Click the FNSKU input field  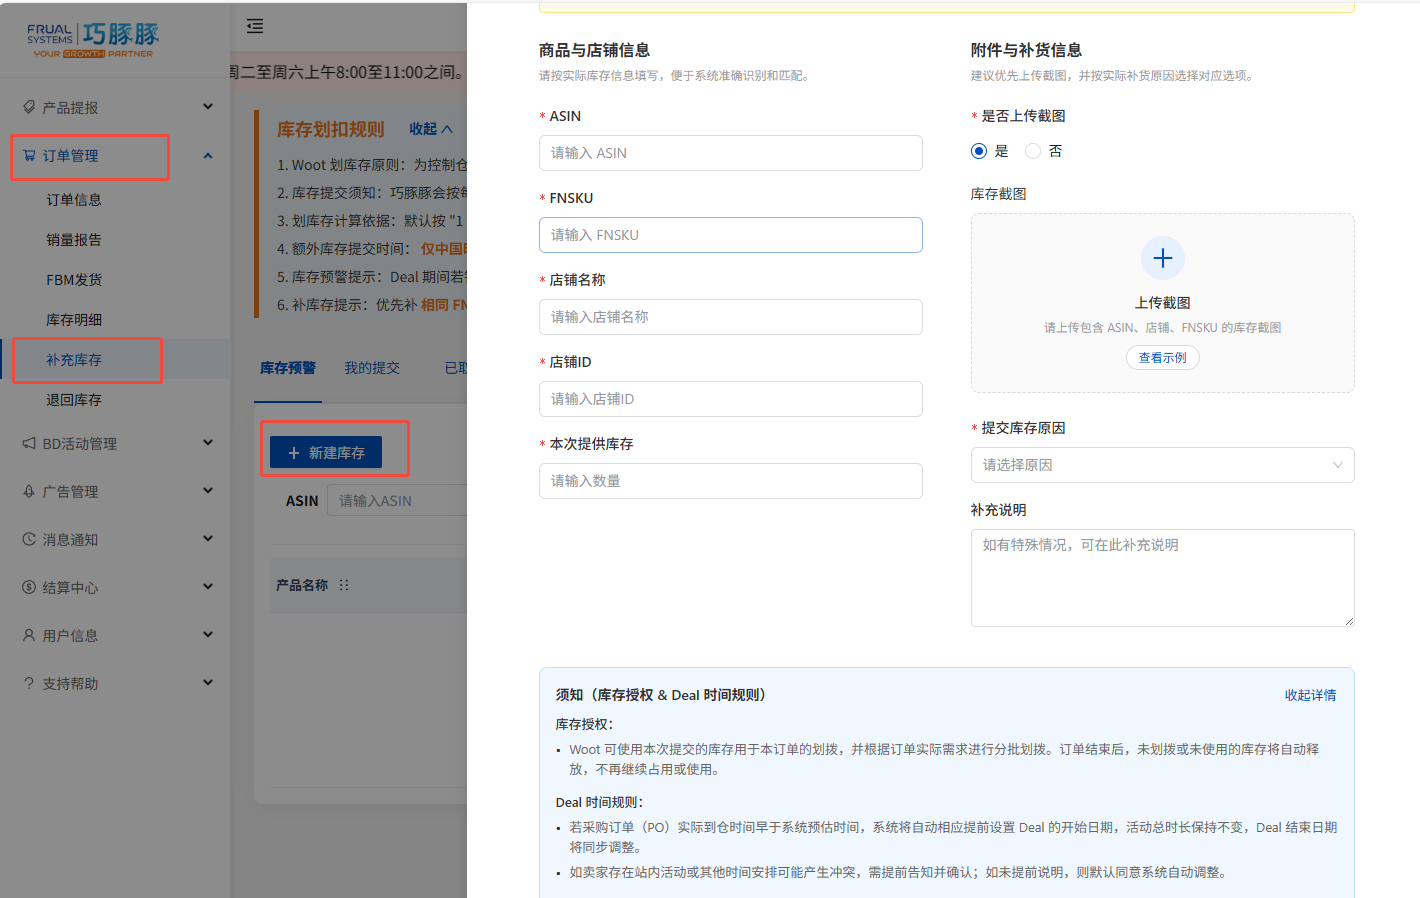click(730, 235)
